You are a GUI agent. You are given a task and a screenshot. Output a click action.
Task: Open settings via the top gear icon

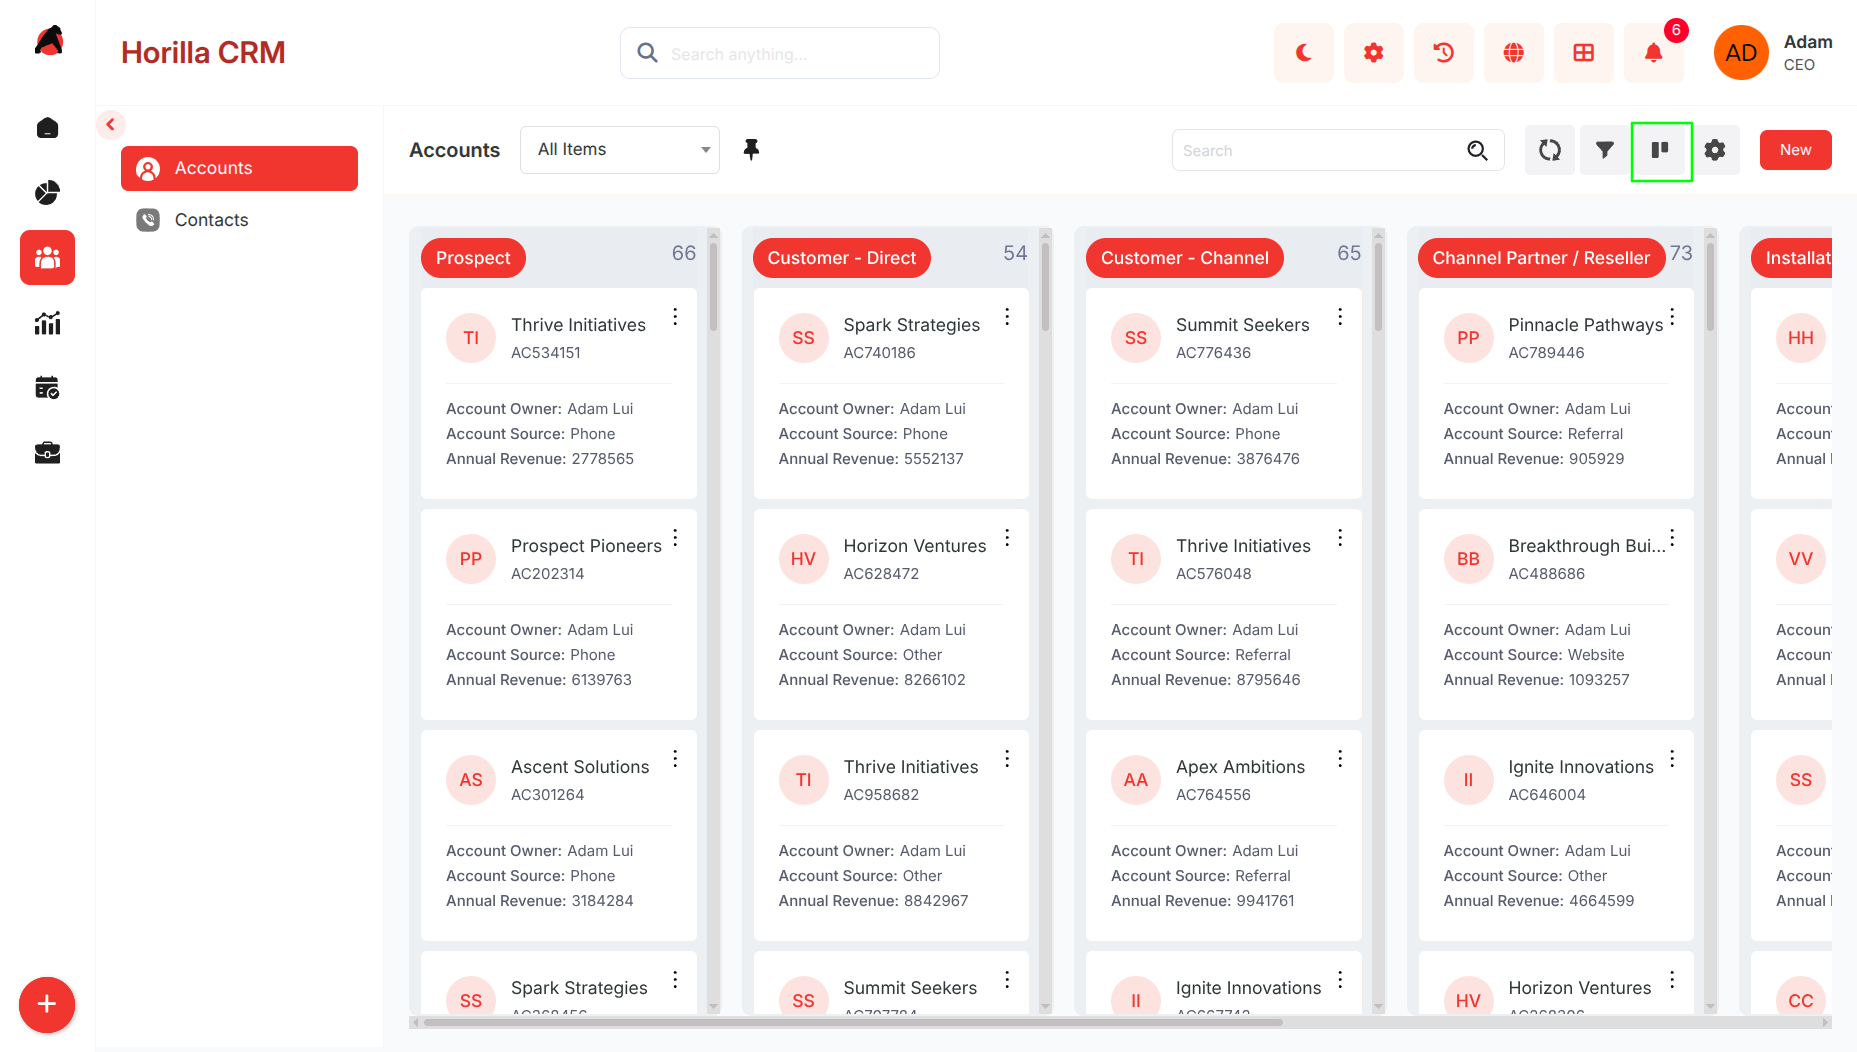[x=1373, y=53]
